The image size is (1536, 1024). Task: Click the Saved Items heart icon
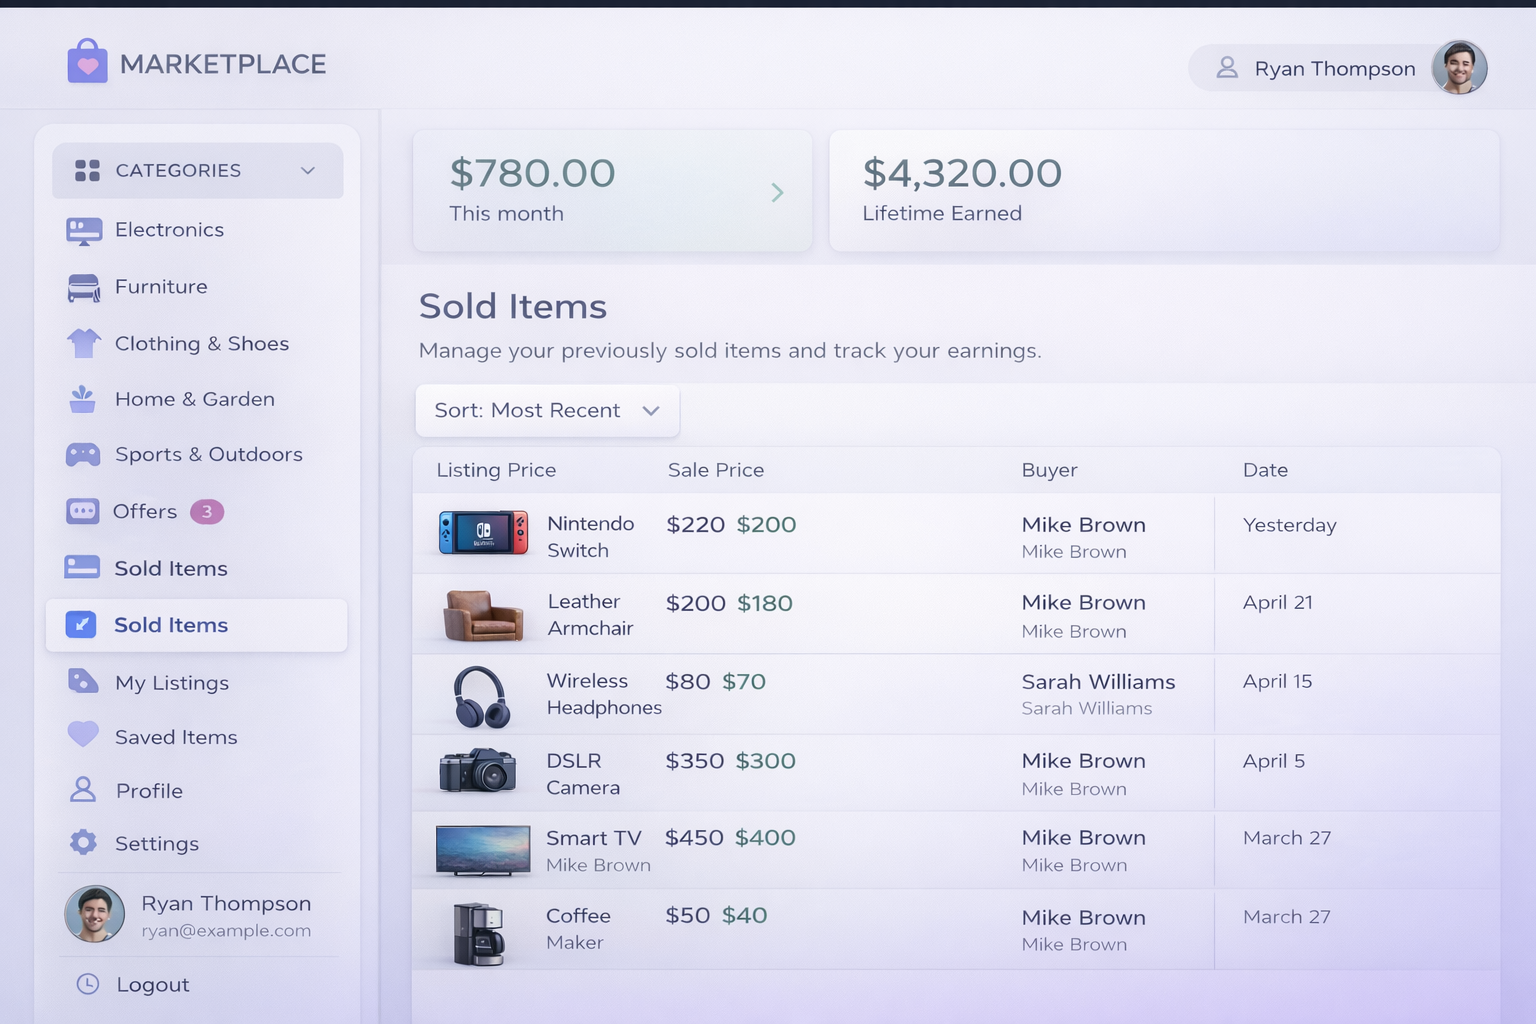point(83,735)
